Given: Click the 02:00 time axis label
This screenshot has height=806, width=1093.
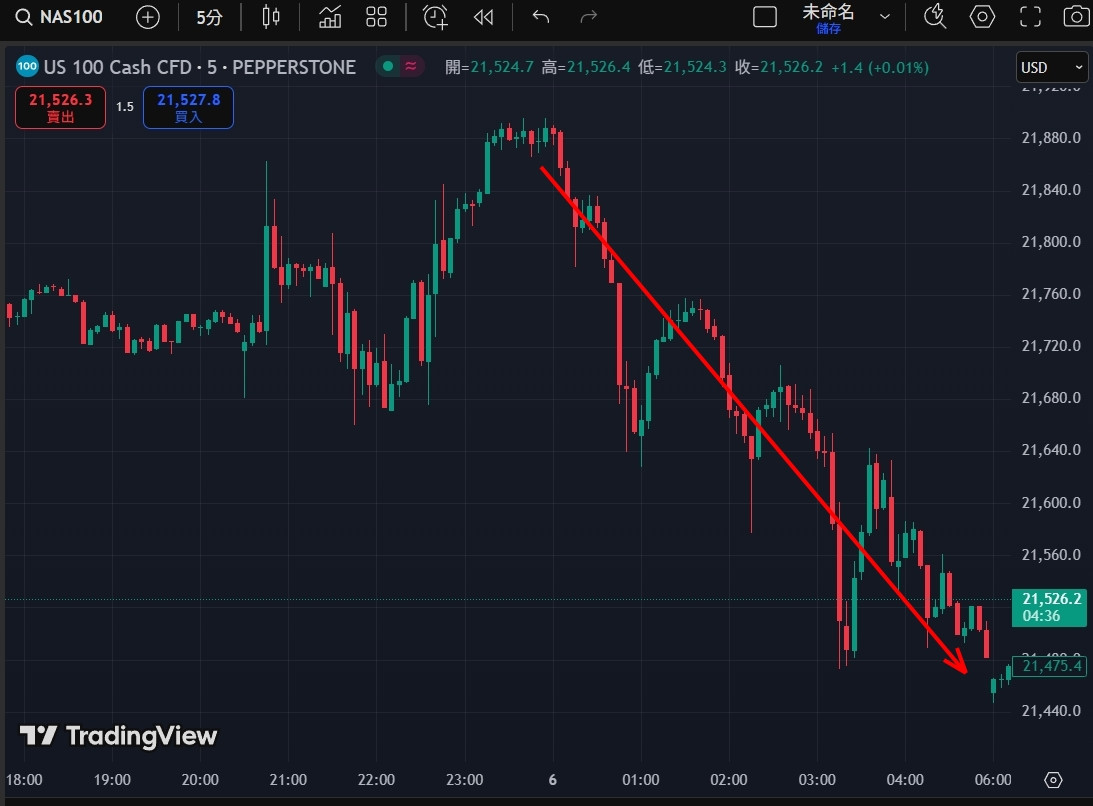Looking at the screenshot, I should click(x=728, y=780).
